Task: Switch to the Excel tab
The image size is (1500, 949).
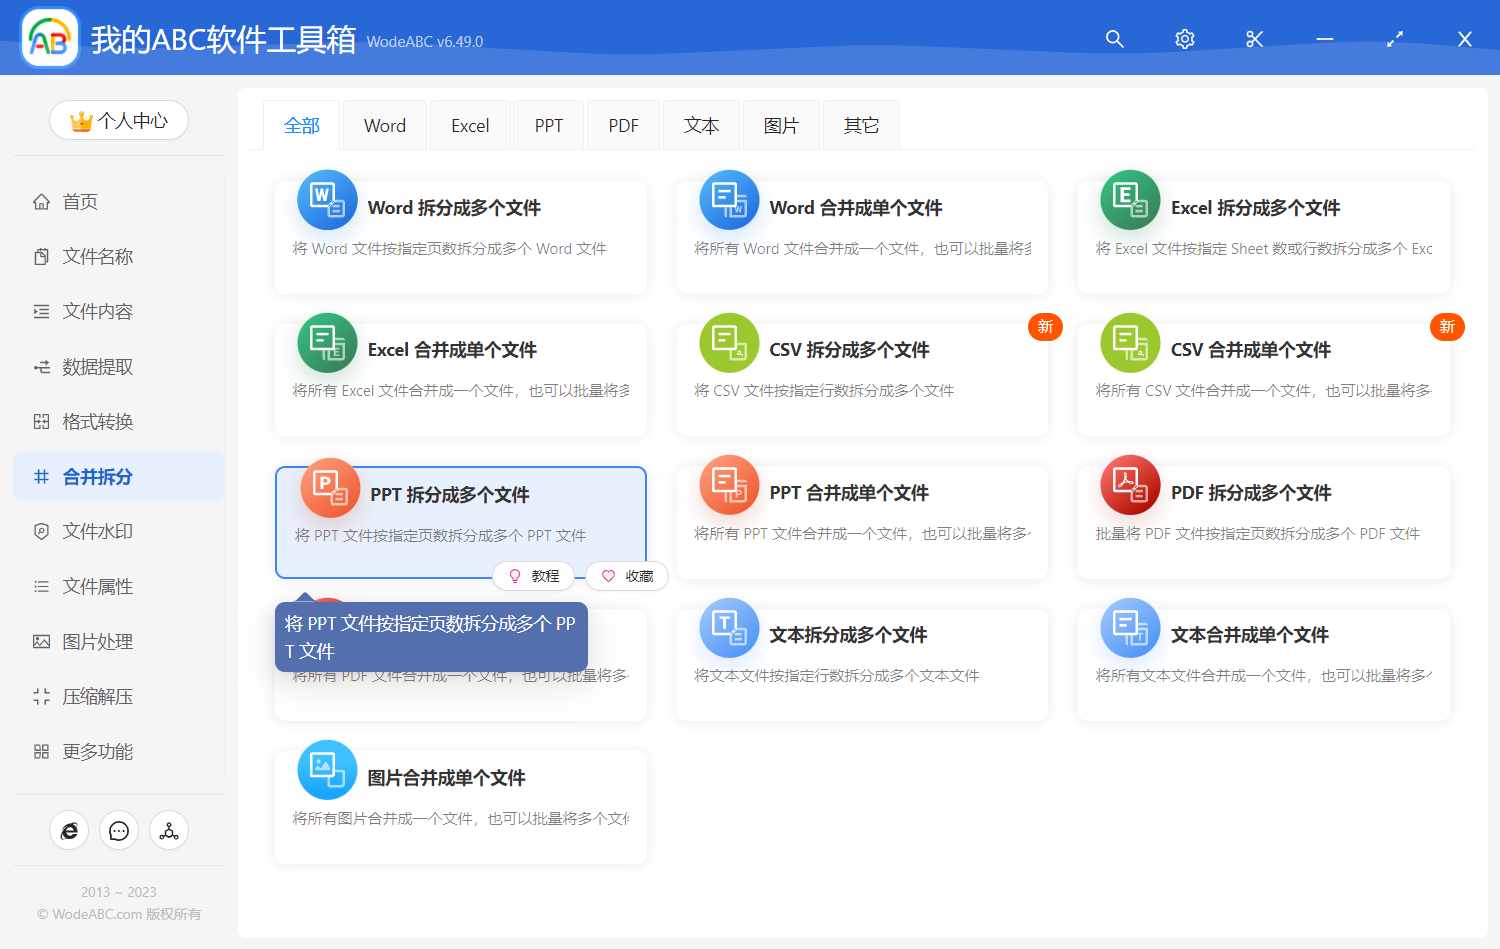Action: click(x=470, y=126)
